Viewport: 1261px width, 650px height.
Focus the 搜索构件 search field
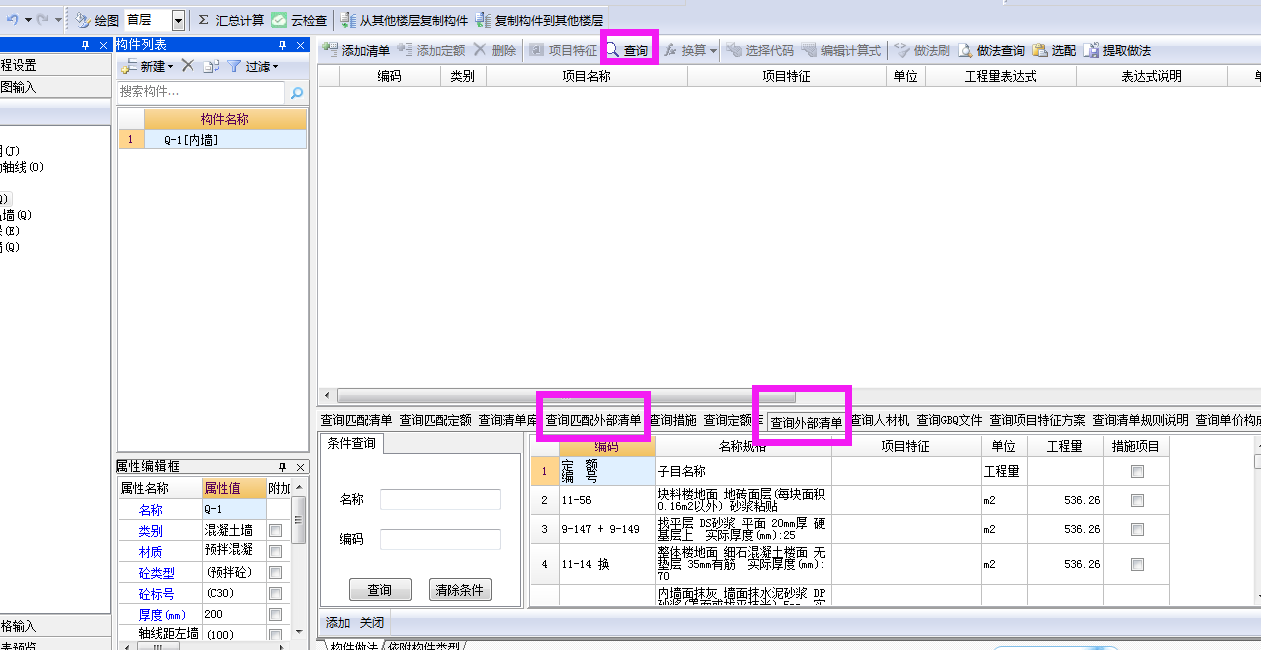coord(201,92)
